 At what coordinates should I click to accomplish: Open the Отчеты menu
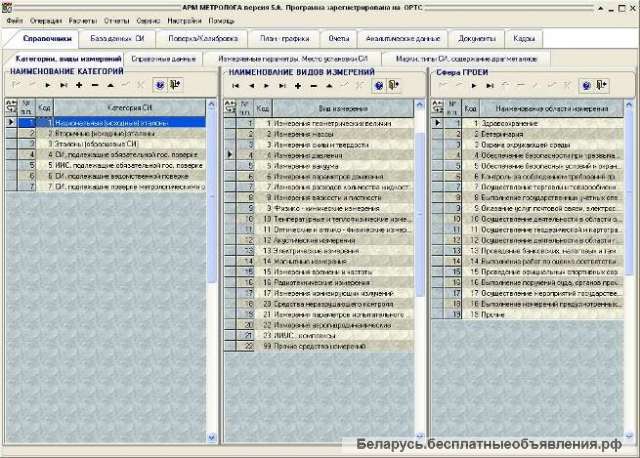[117, 21]
